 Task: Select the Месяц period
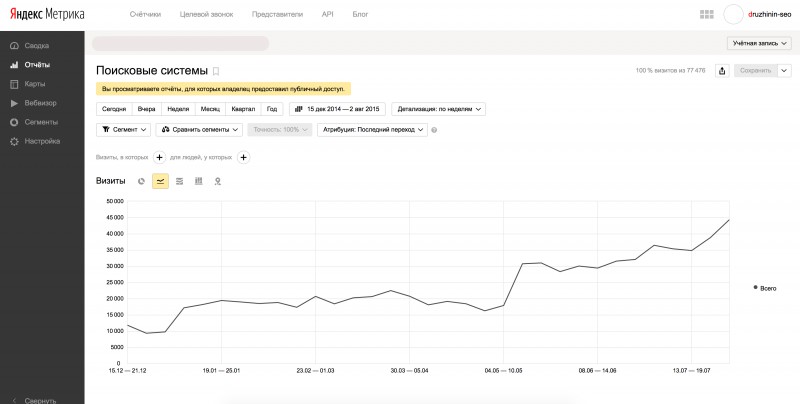[210, 109]
